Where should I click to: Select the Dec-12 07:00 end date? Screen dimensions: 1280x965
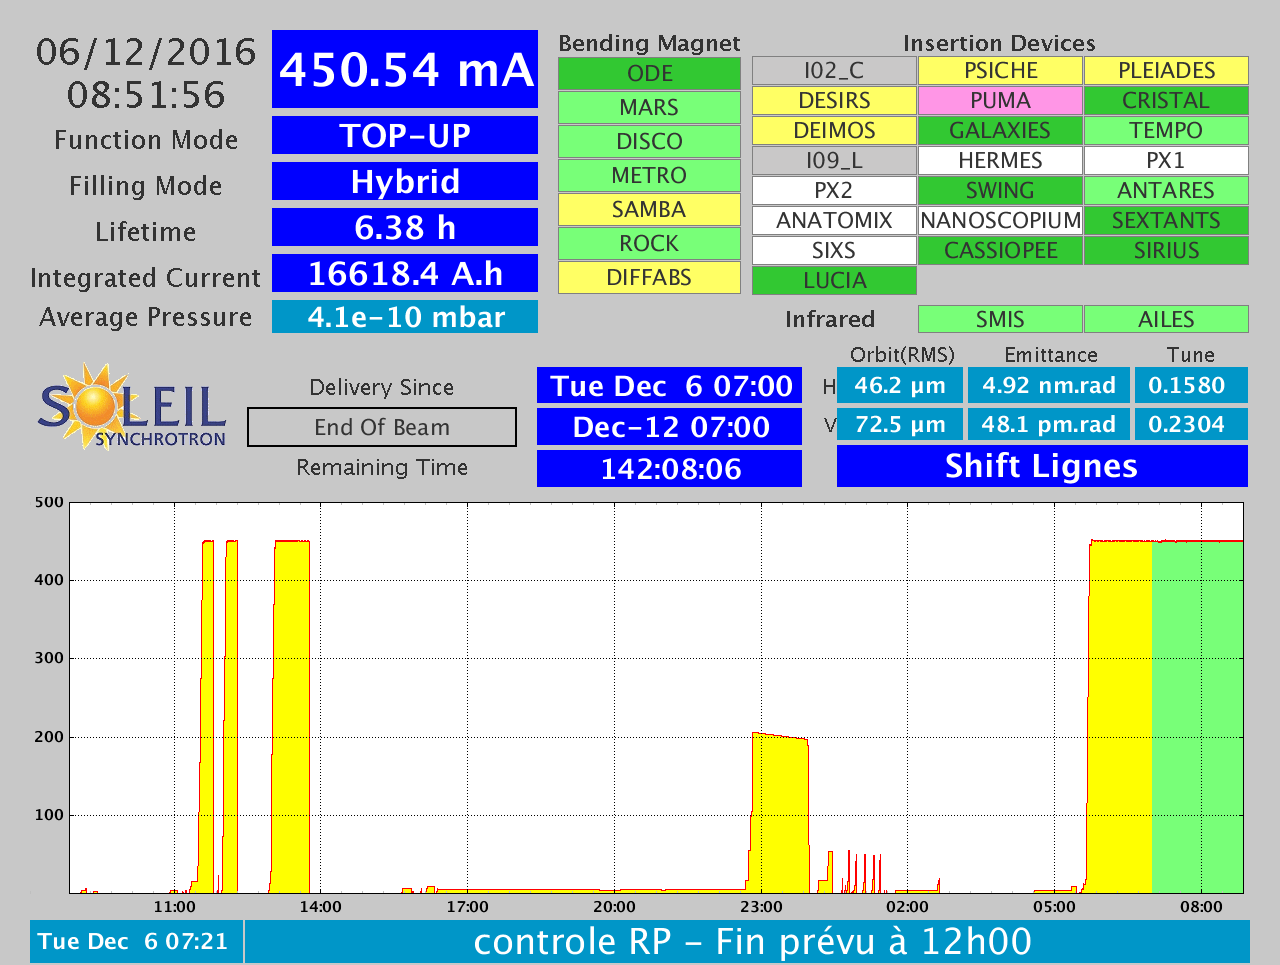(670, 427)
